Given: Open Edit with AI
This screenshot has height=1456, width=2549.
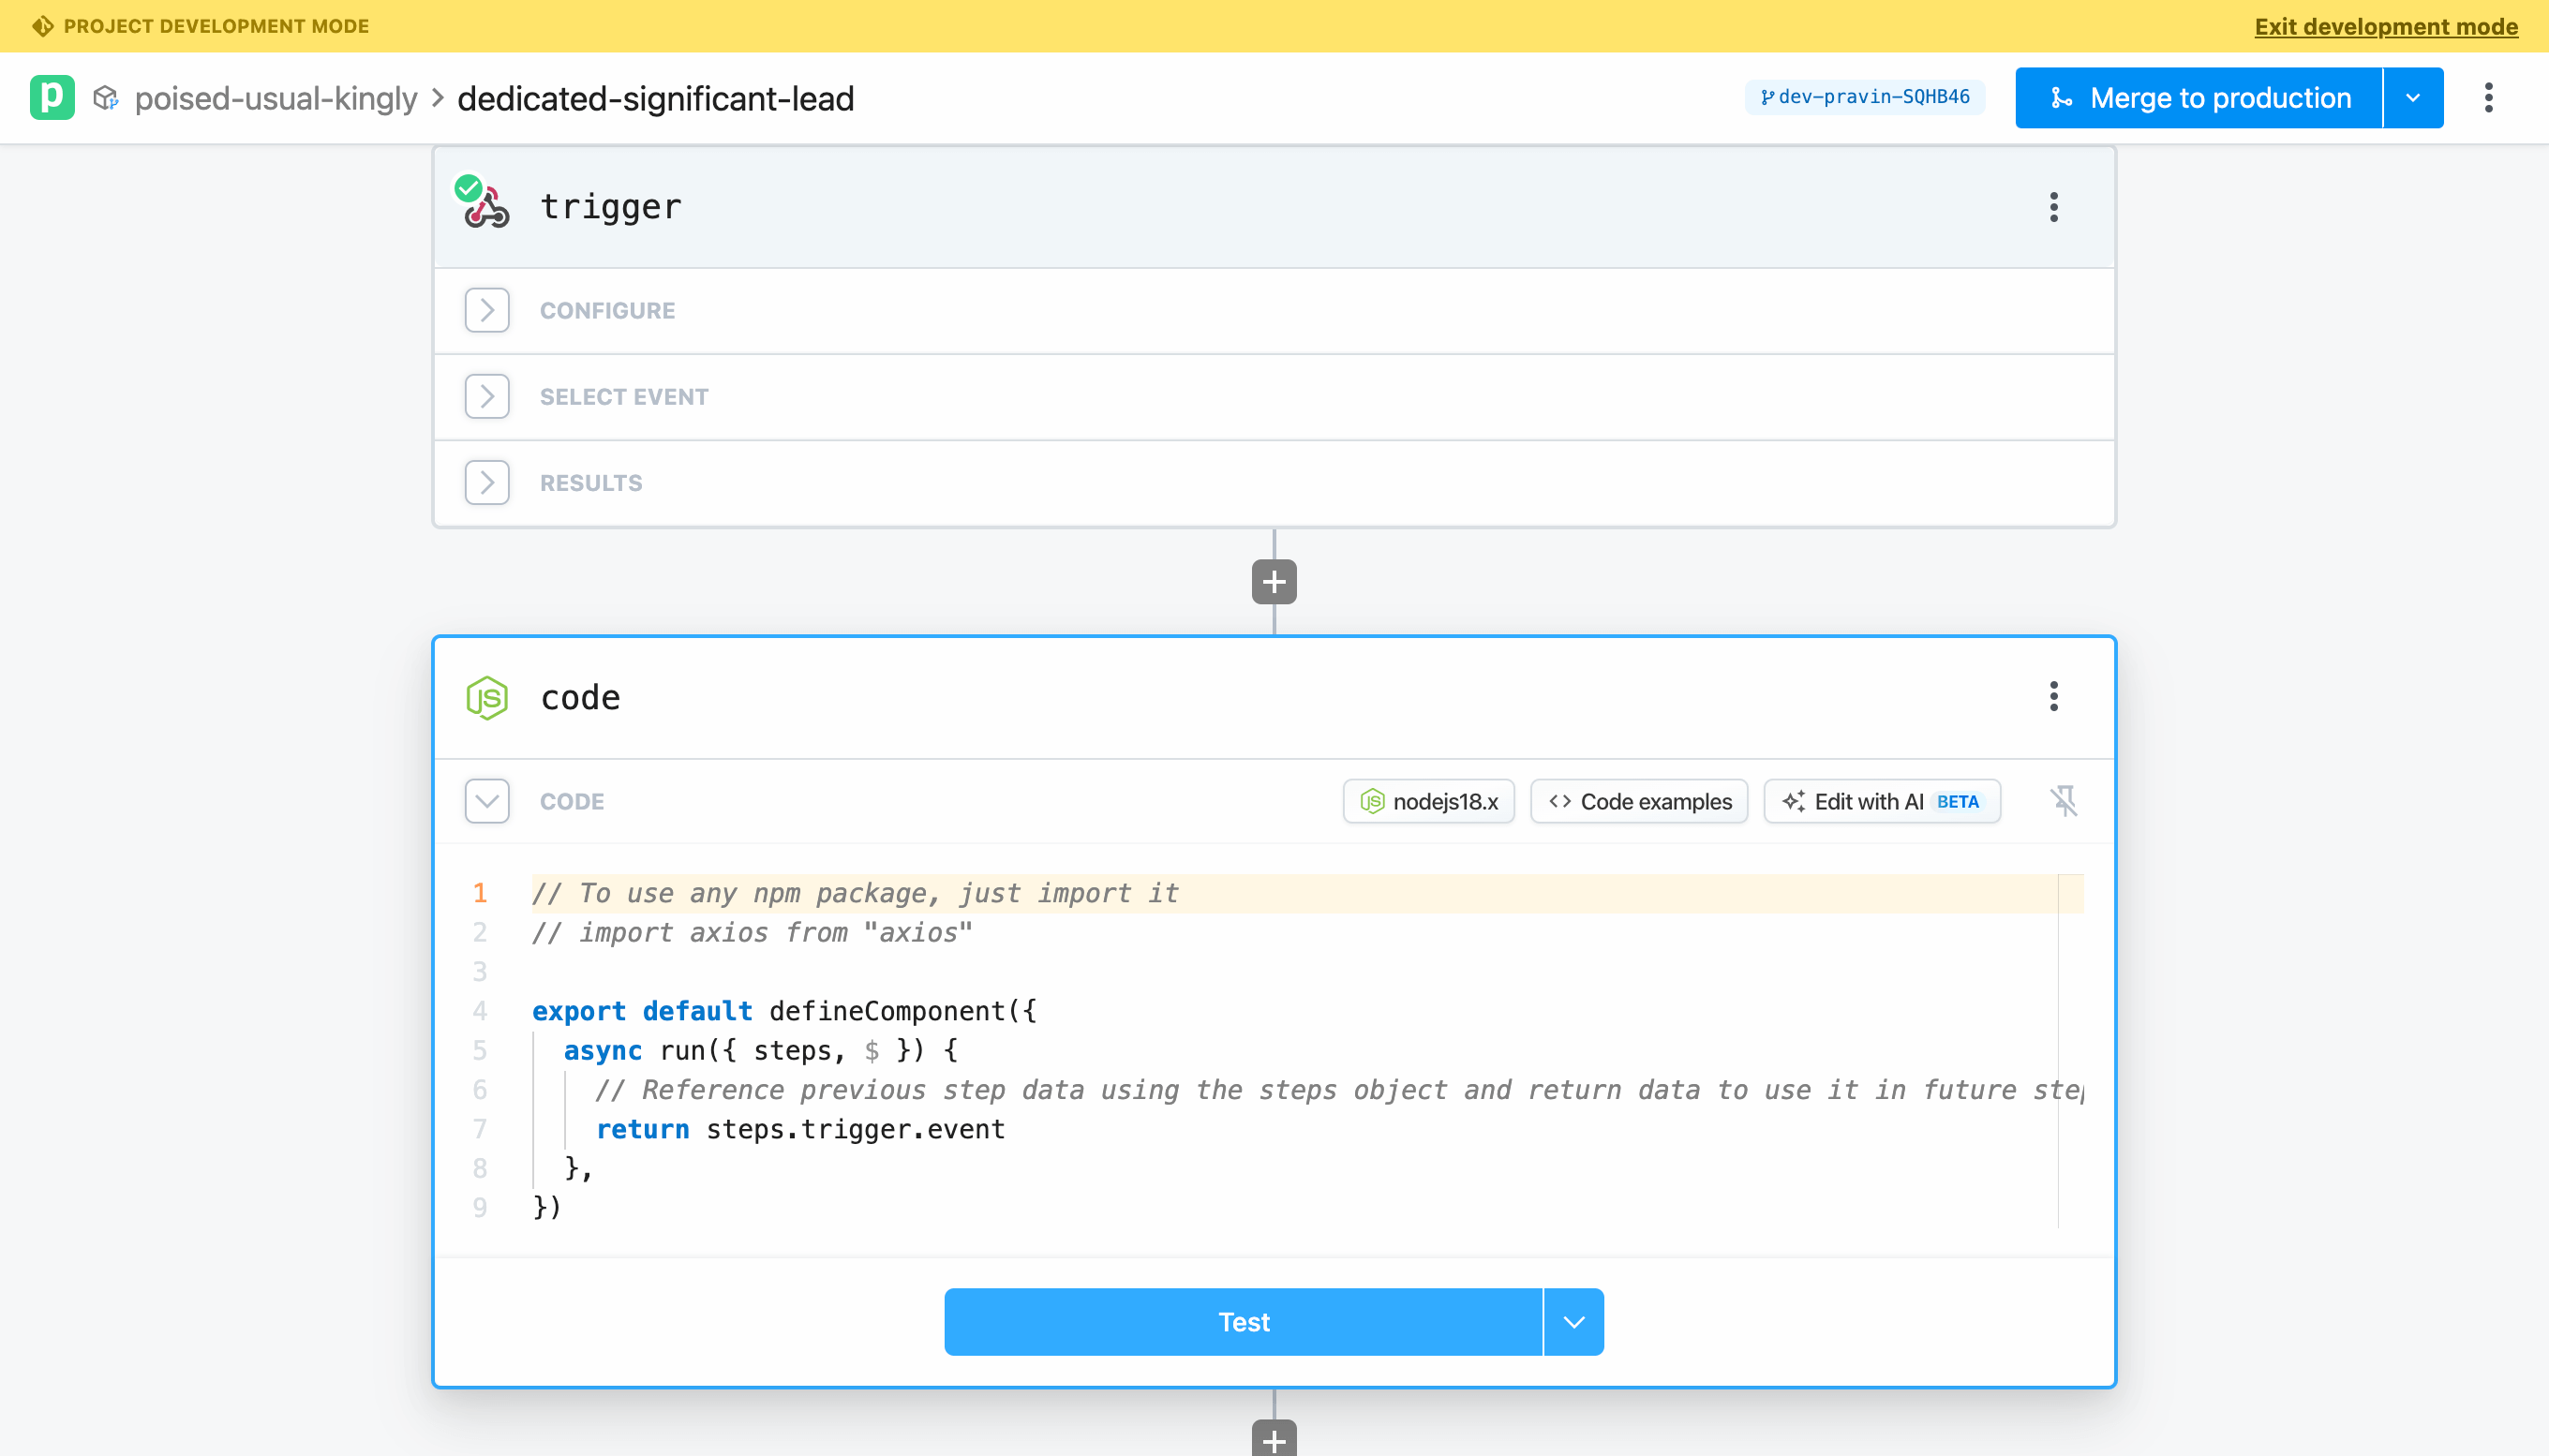Looking at the screenshot, I should point(1881,801).
